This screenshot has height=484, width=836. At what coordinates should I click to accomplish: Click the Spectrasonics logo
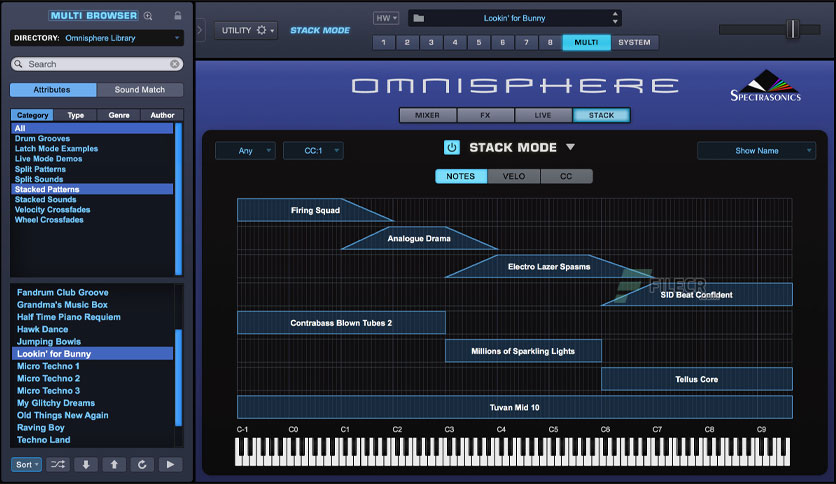766,86
